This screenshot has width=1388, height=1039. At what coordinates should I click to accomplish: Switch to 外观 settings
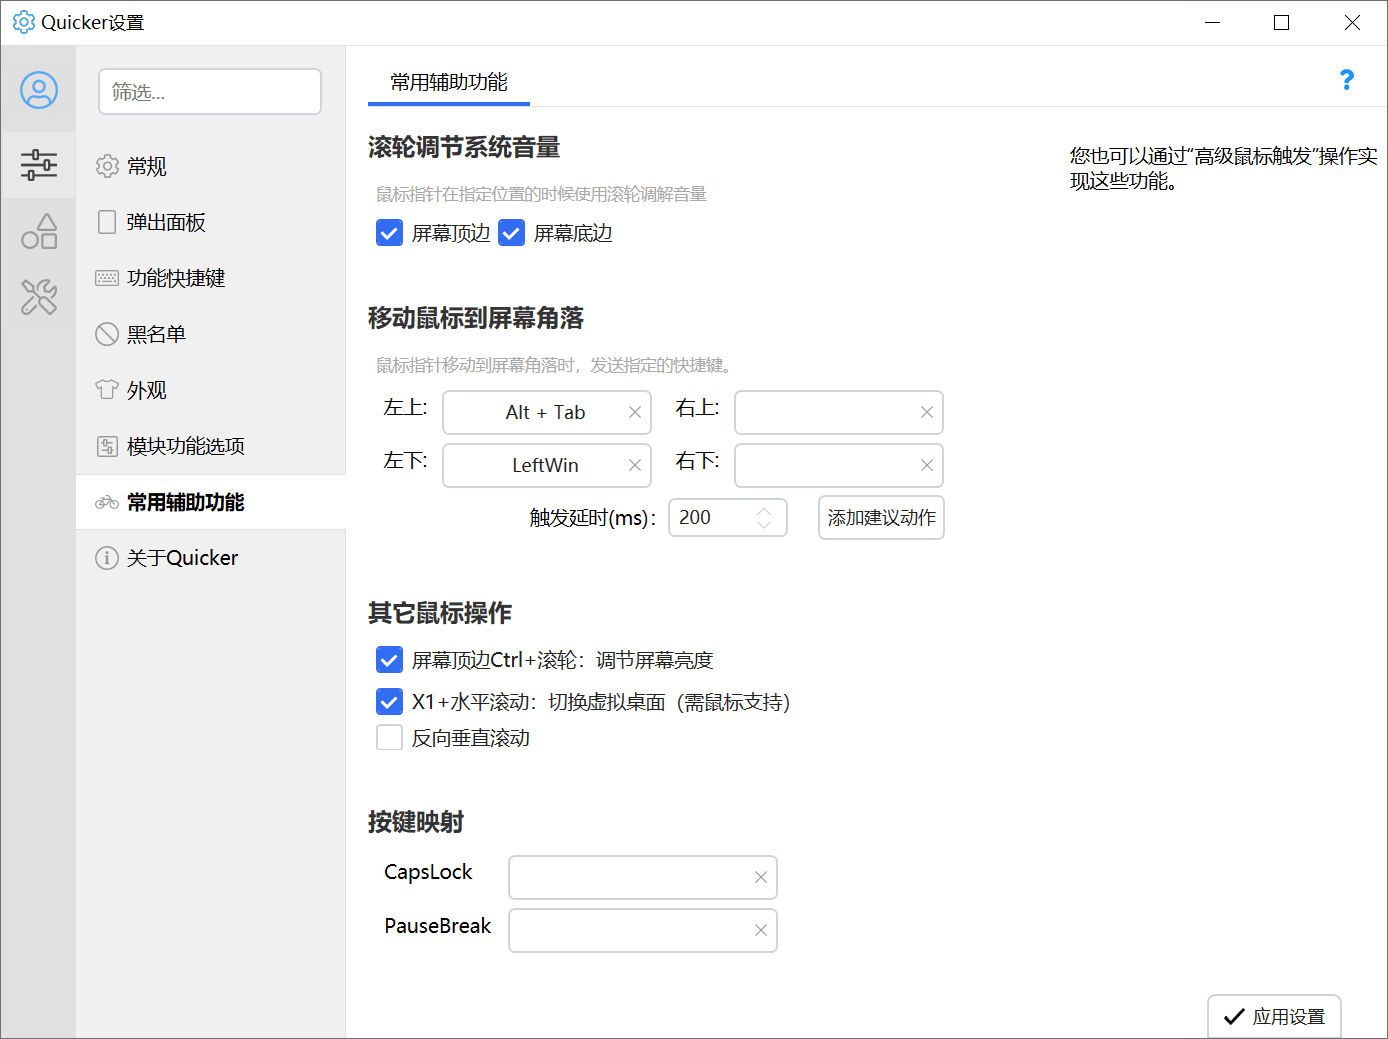tap(211, 390)
